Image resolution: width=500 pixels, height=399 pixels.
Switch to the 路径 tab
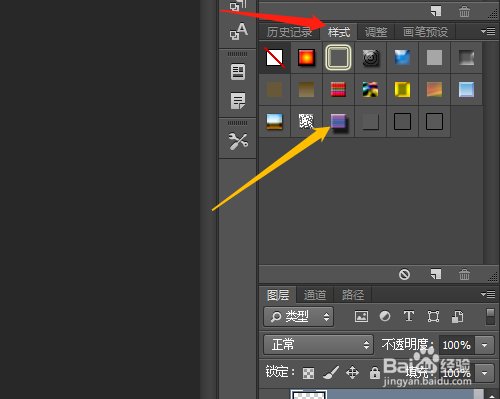point(353,295)
